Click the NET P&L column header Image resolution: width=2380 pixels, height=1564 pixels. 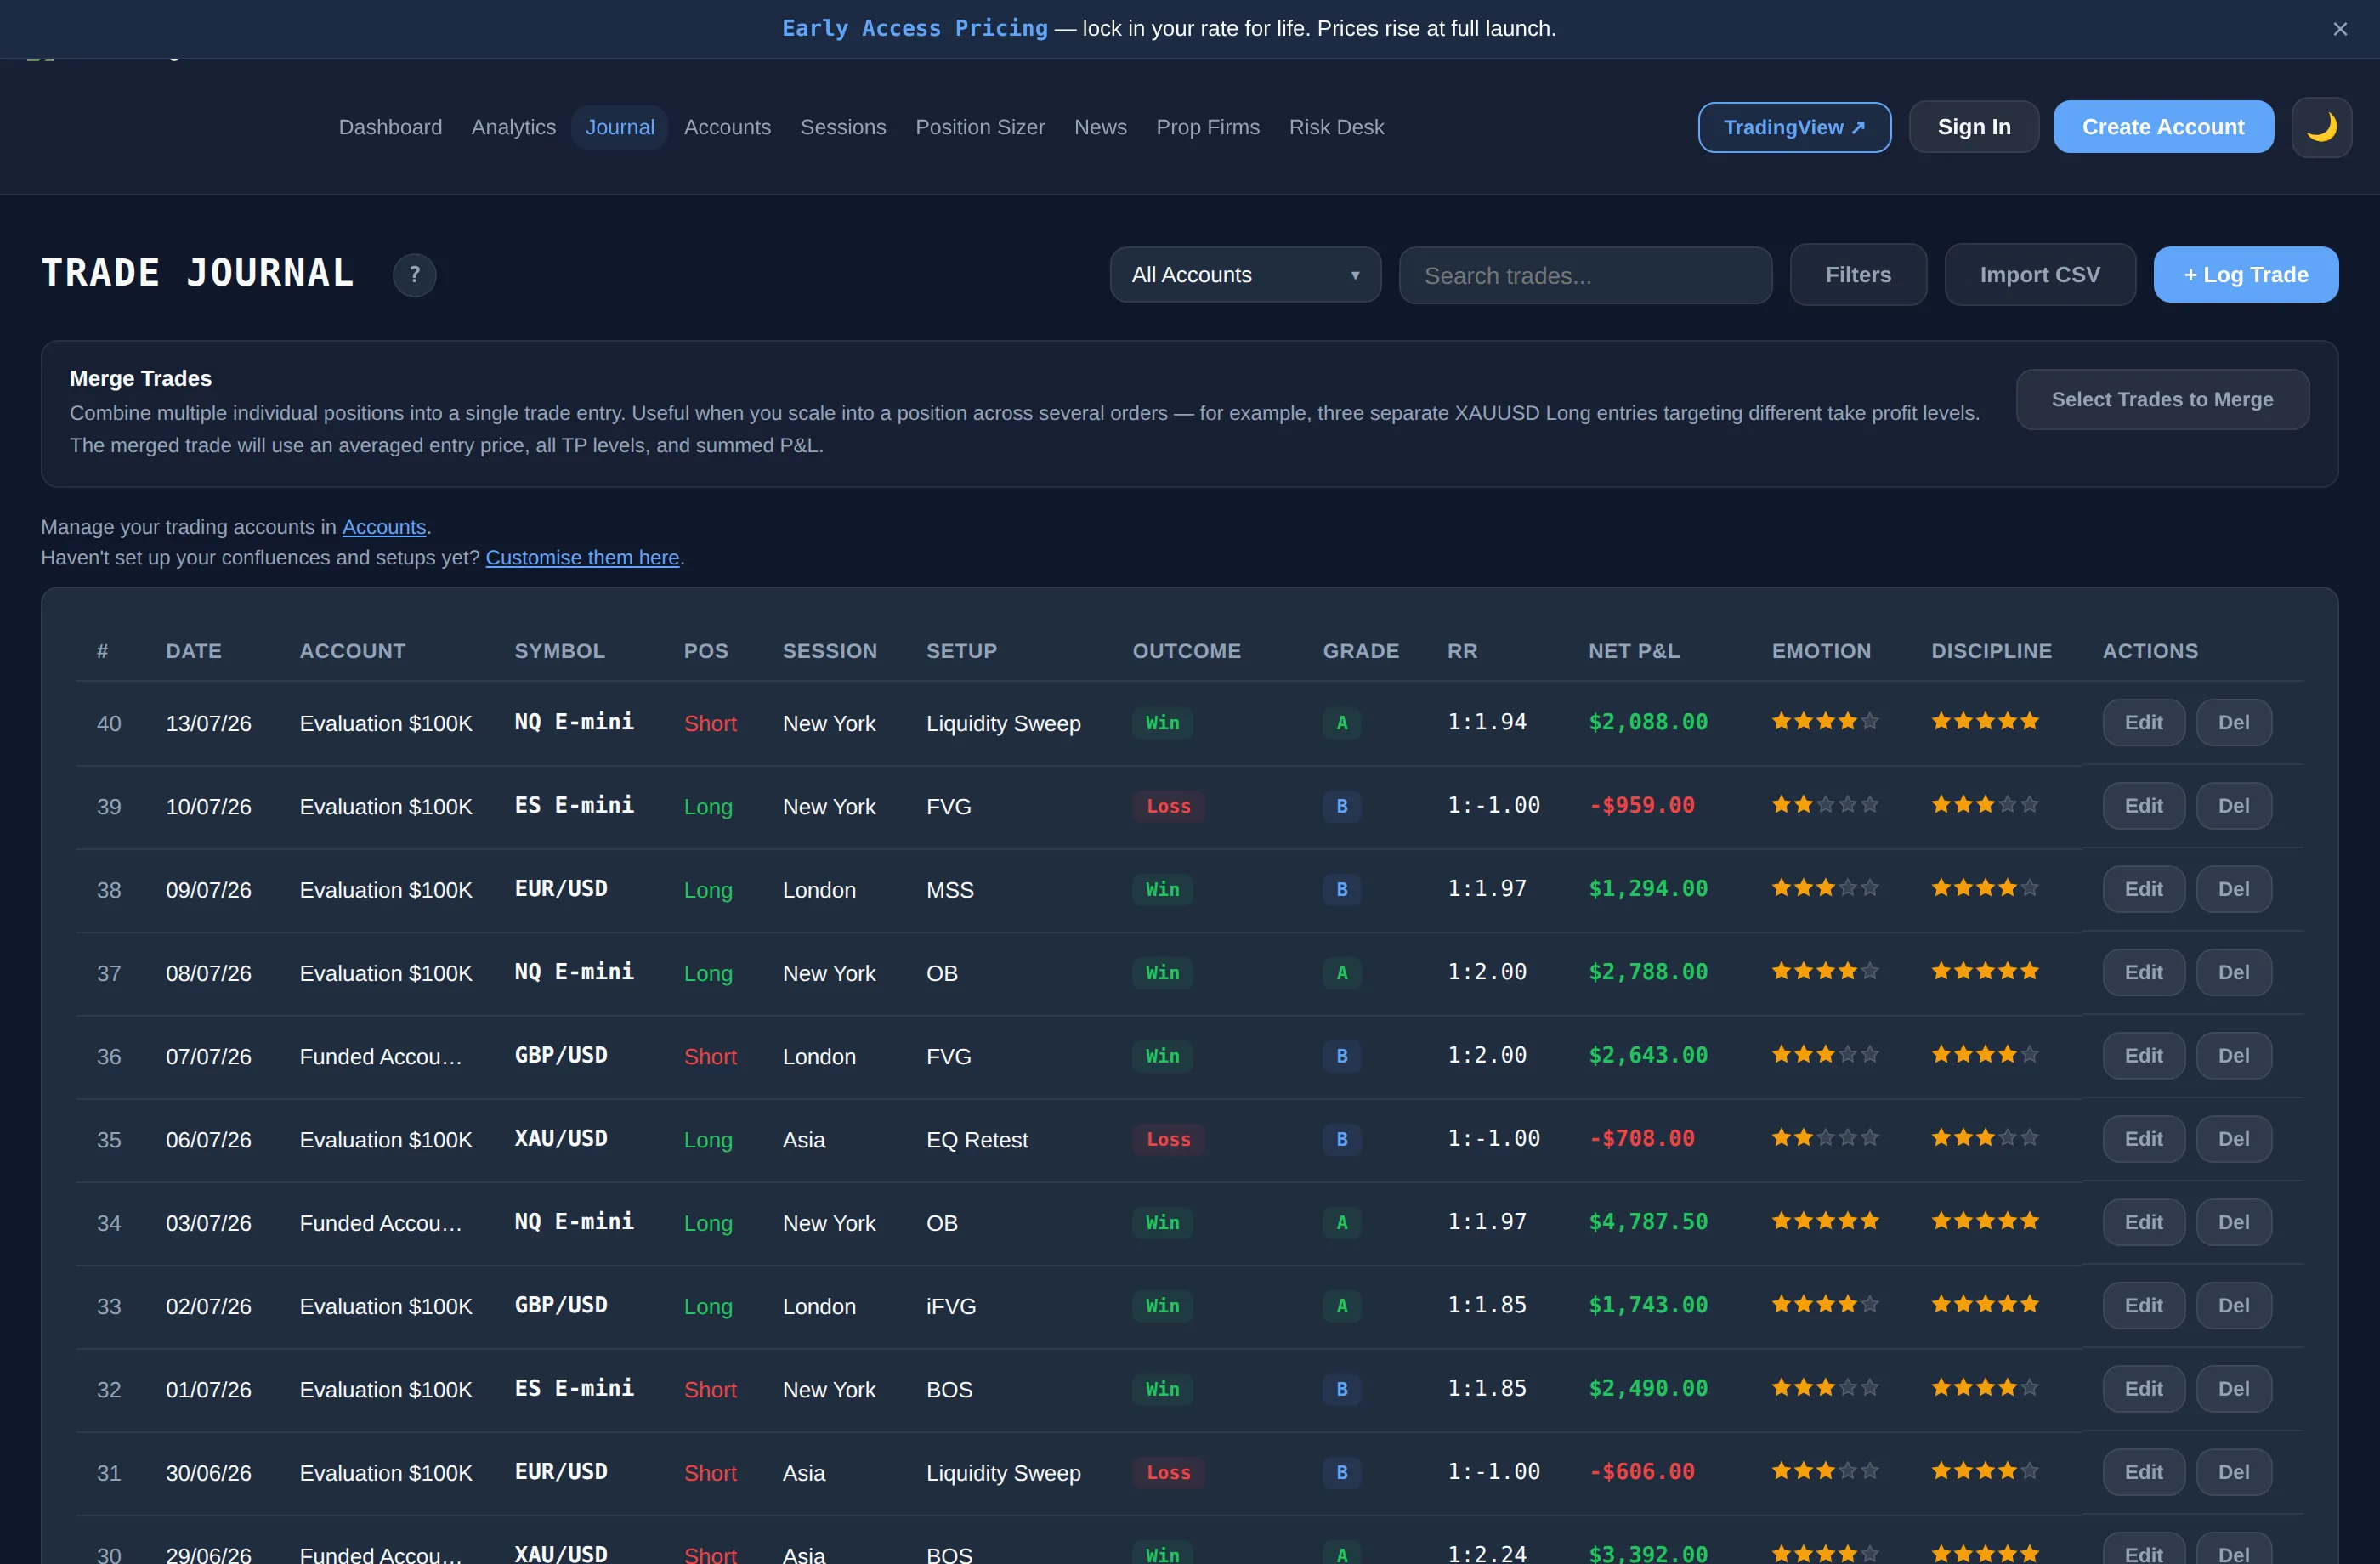coord(1633,651)
